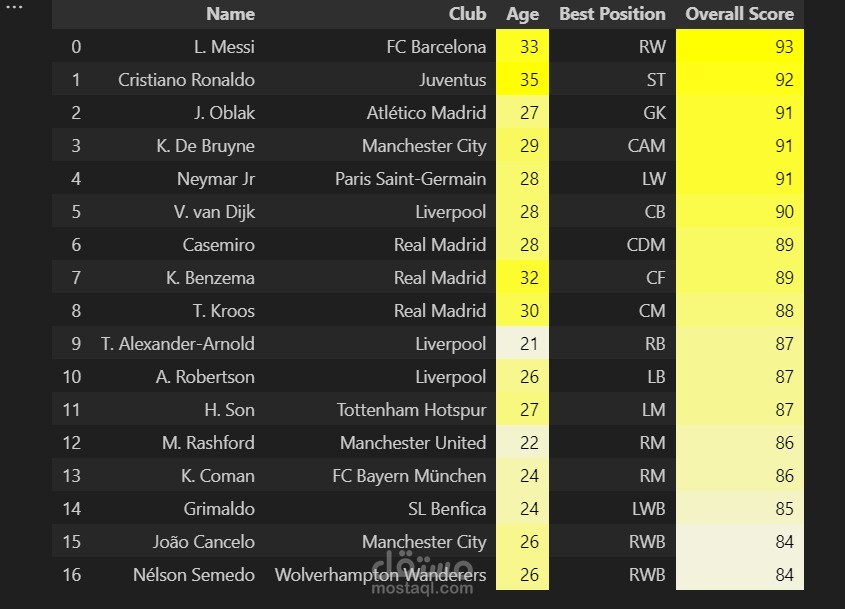The height and width of the screenshot is (609, 845).
Task: Click K. Benzema's age cell 32
Action: tap(529, 278)
